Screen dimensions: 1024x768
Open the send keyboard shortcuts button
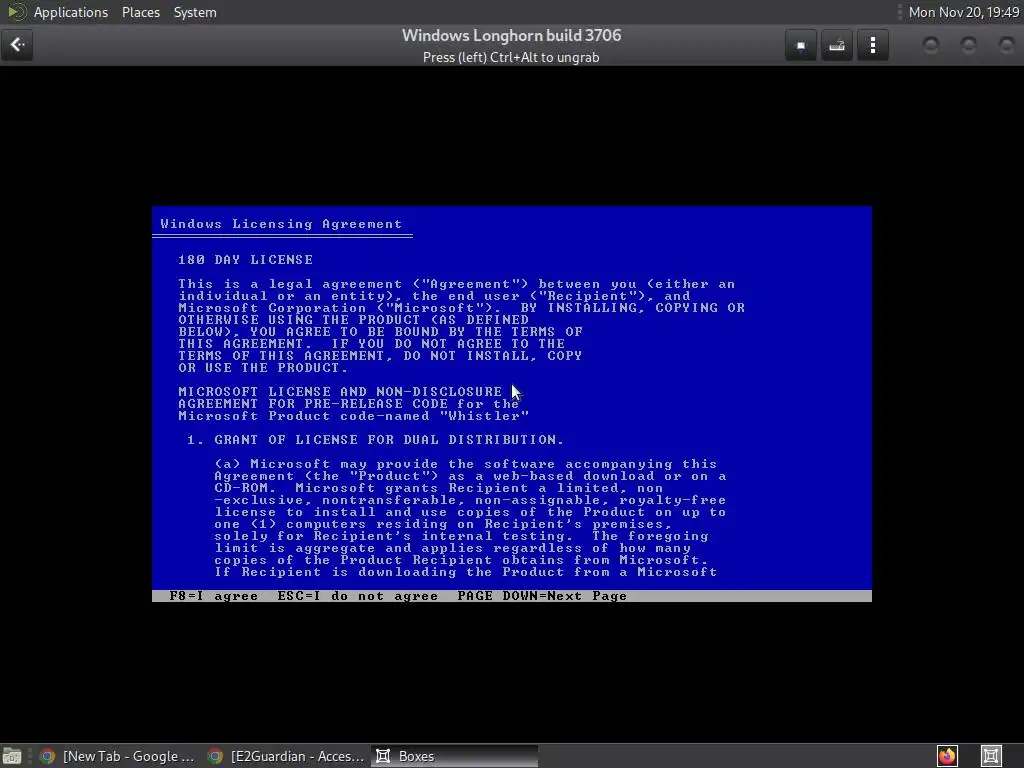tap(837, 46)
